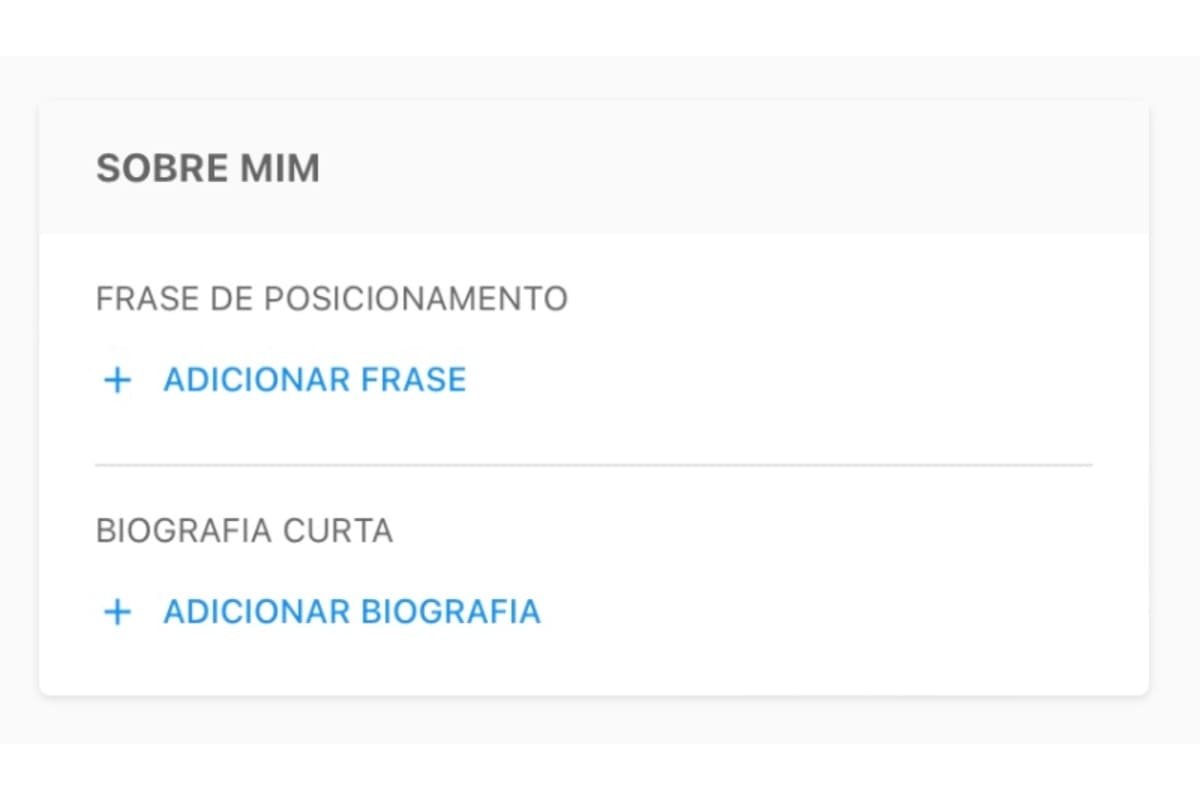Click the BIOGRAFIA CURTA label

pos(244,531)
